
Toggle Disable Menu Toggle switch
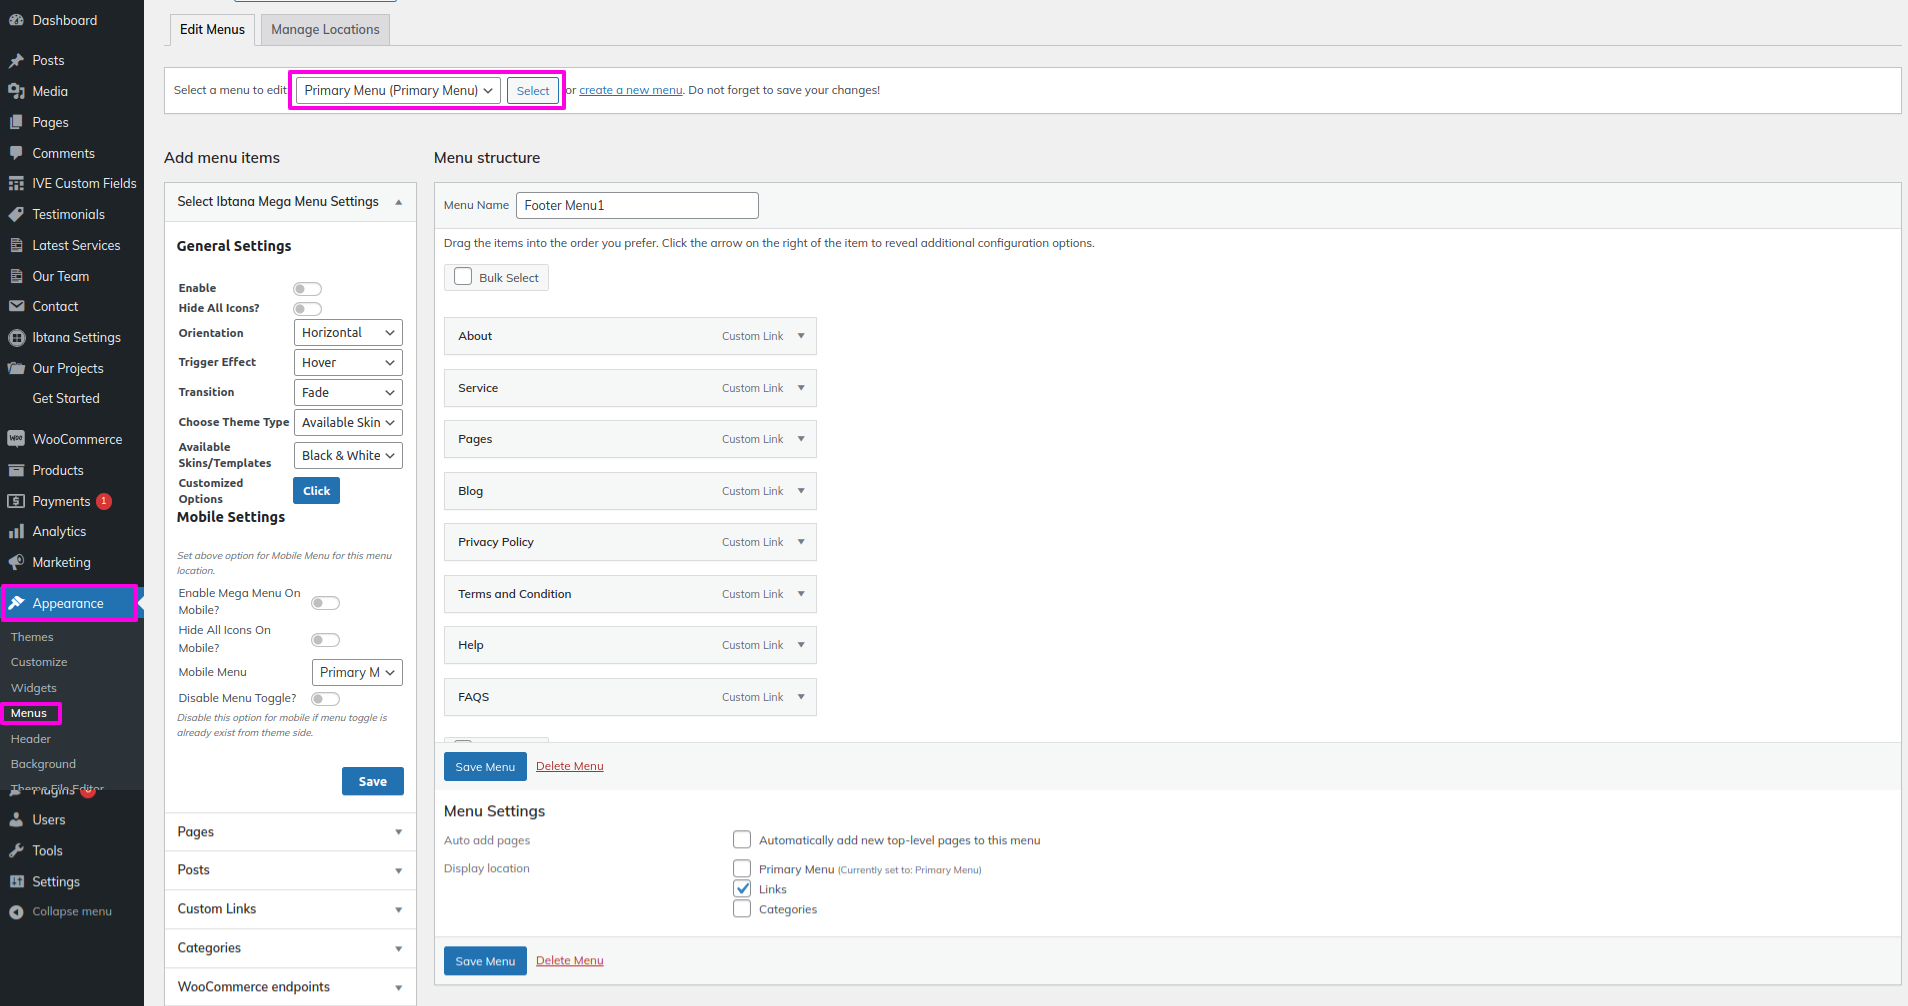pos(325,699)
